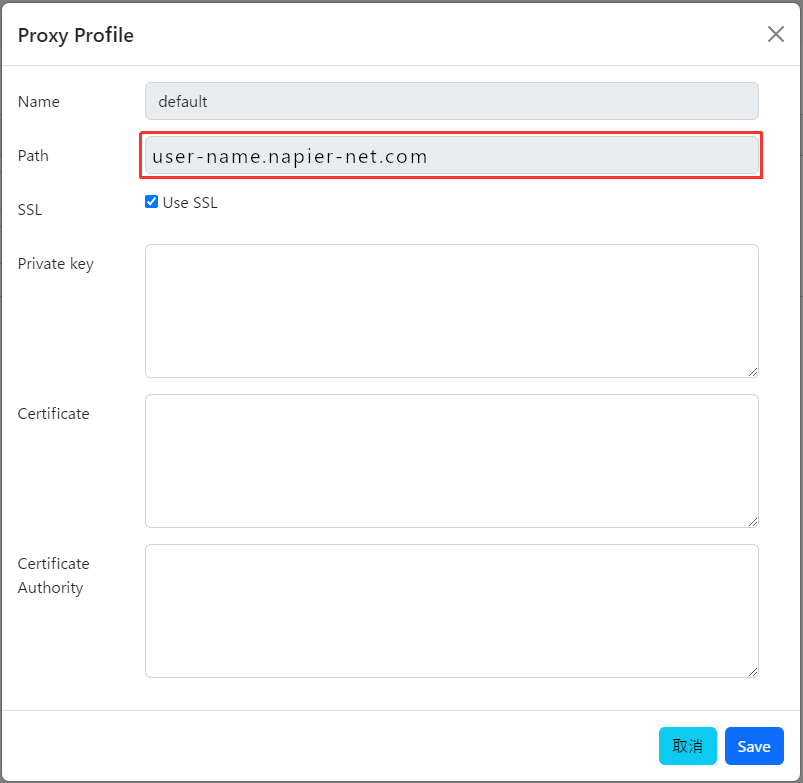Cancel with the 取消 button
The image size is (803, 783).
(x=687, y=746)
